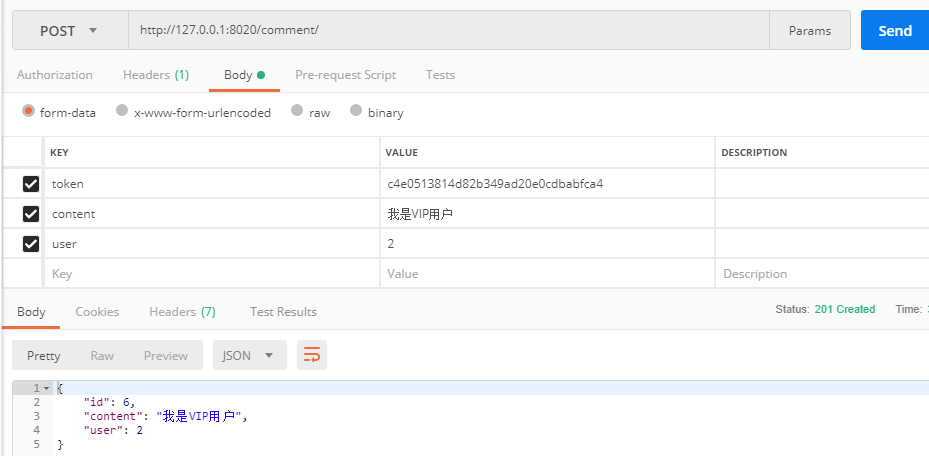Open the response Headers (7) tab

tap(182, 312)
